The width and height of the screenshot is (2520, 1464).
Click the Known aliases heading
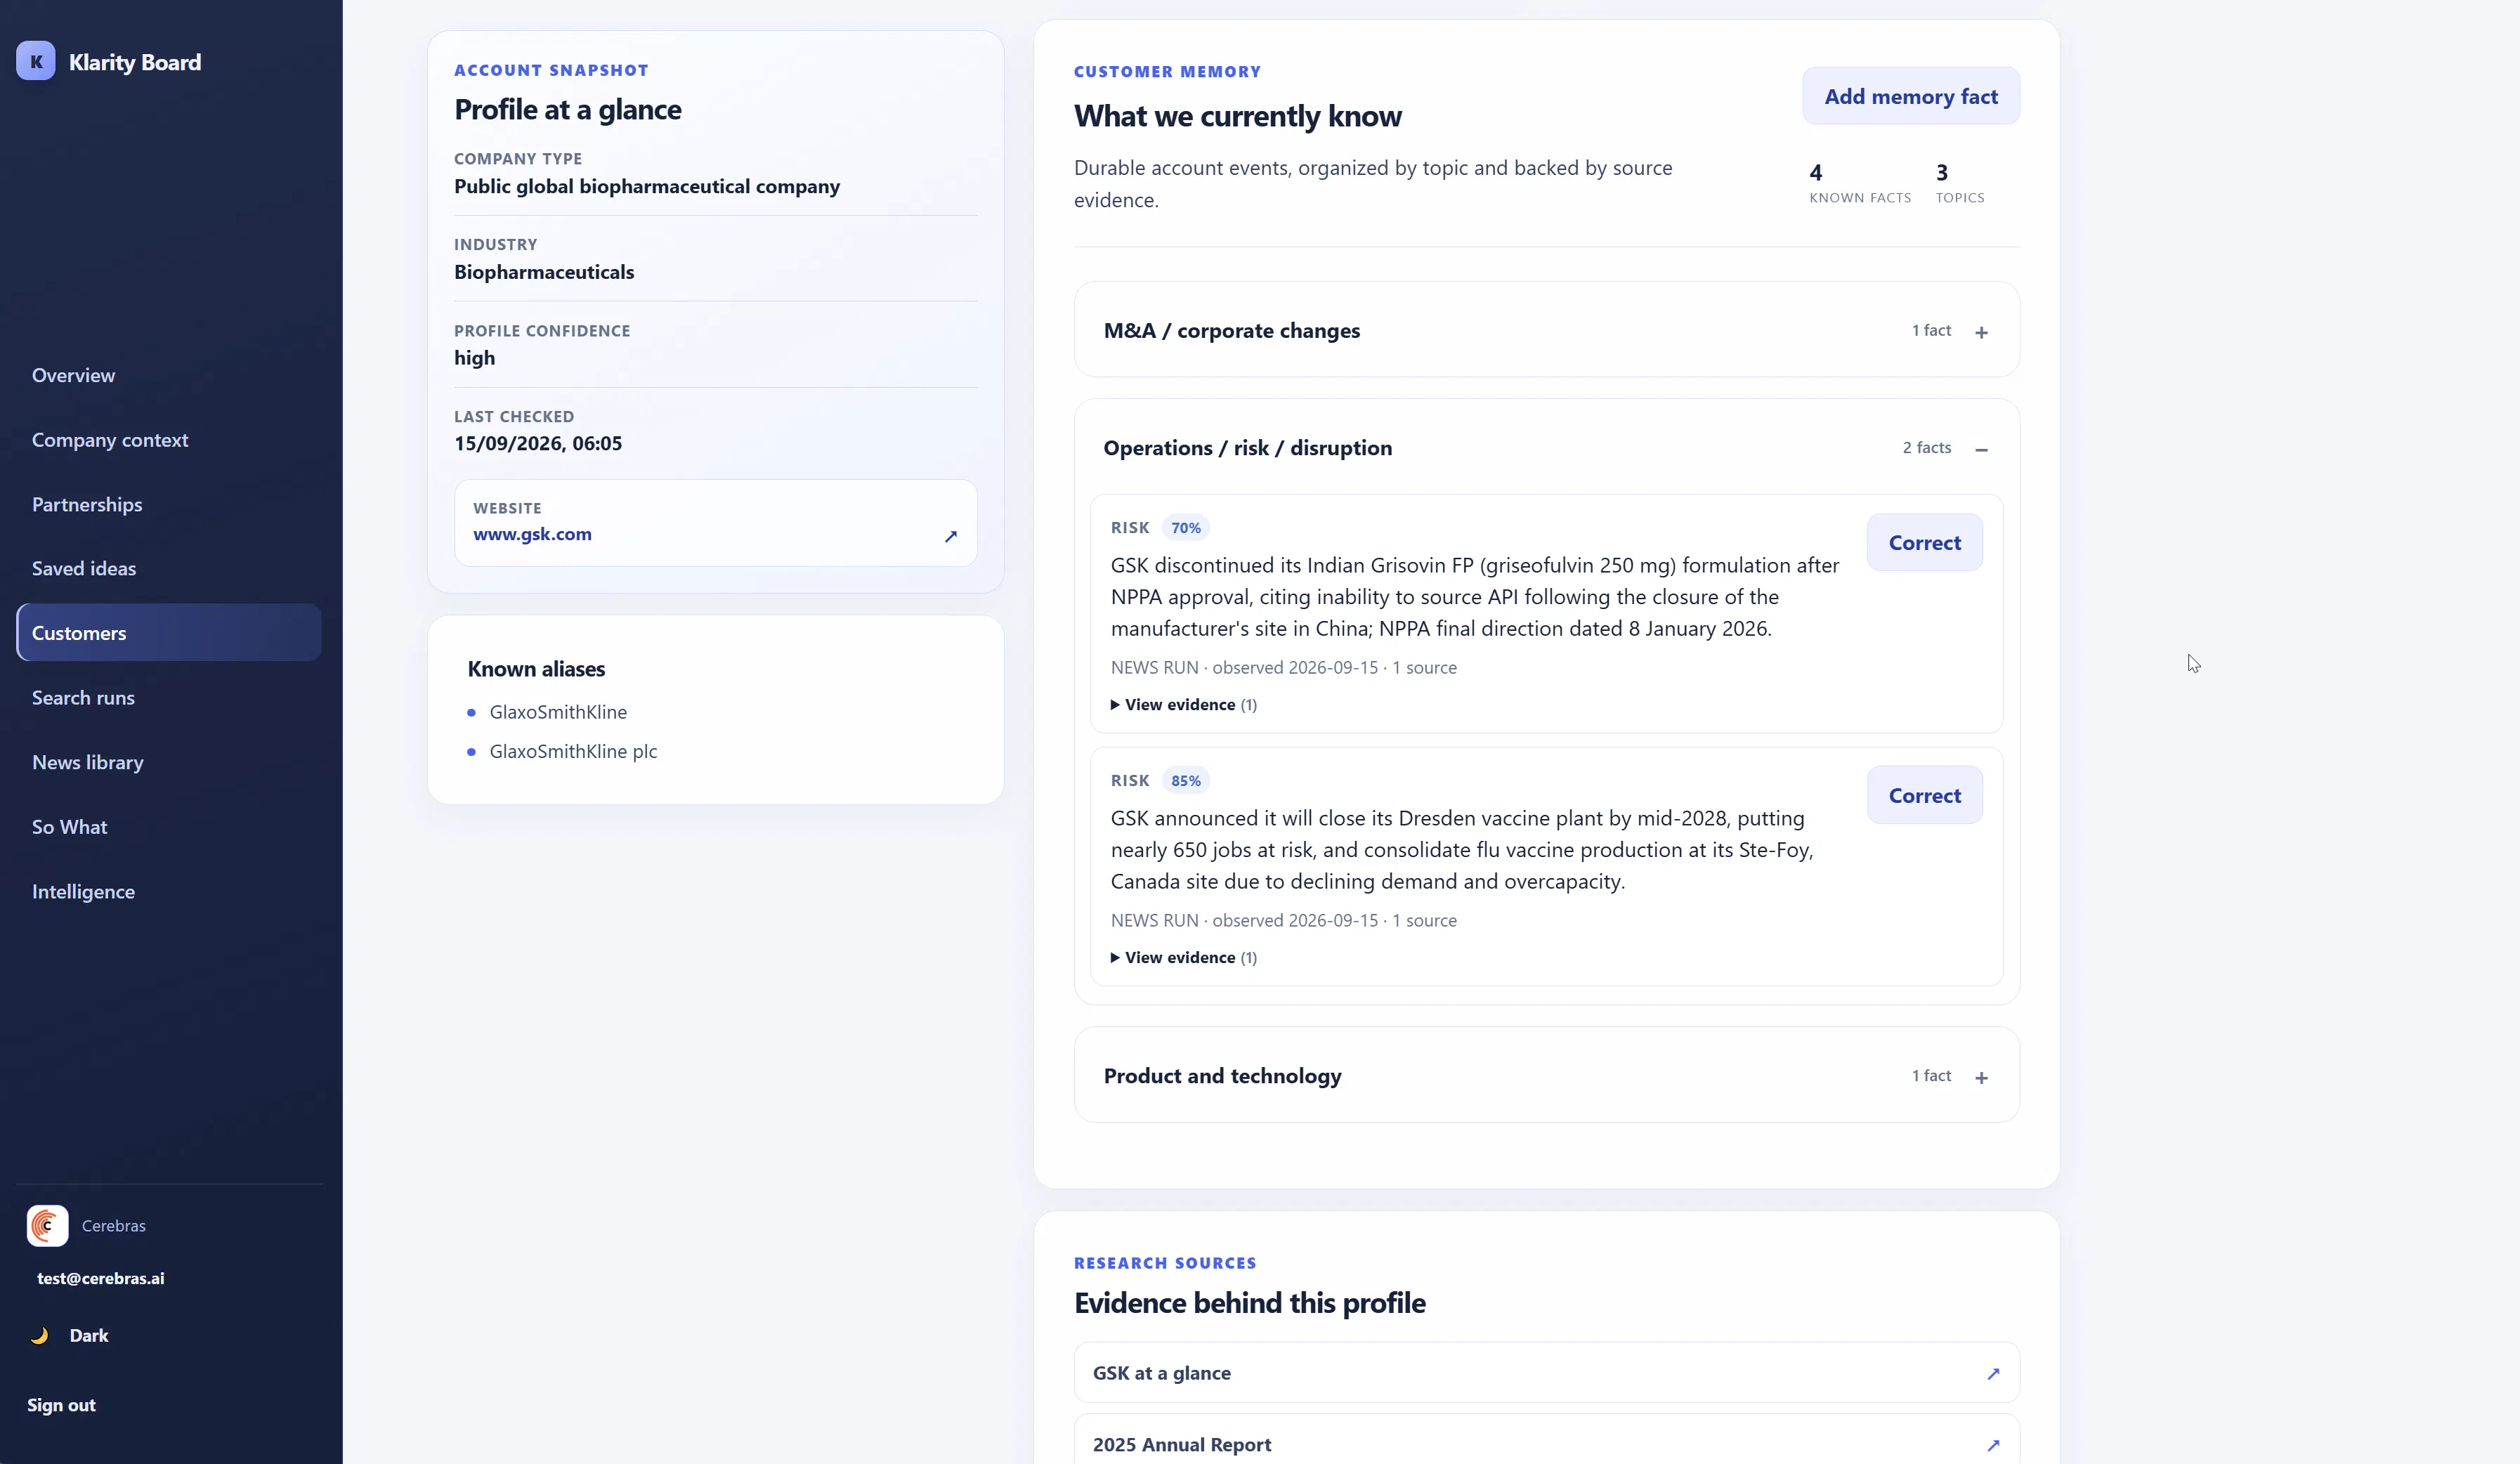536,669
